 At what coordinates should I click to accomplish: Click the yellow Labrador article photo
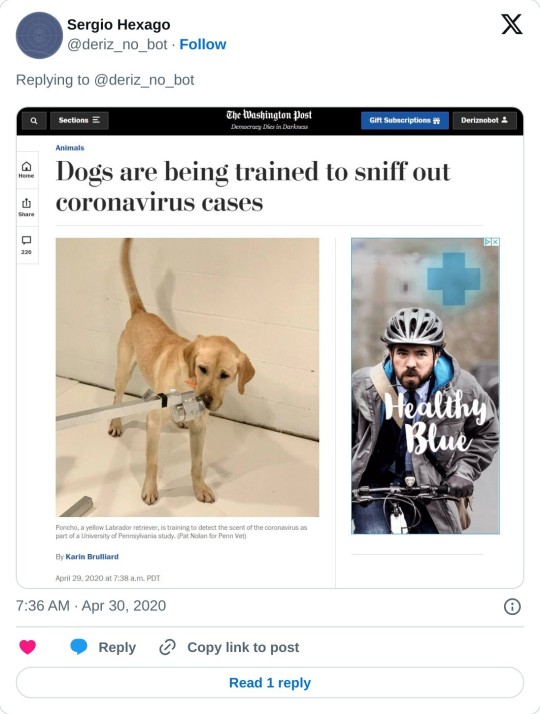point(188,377)
